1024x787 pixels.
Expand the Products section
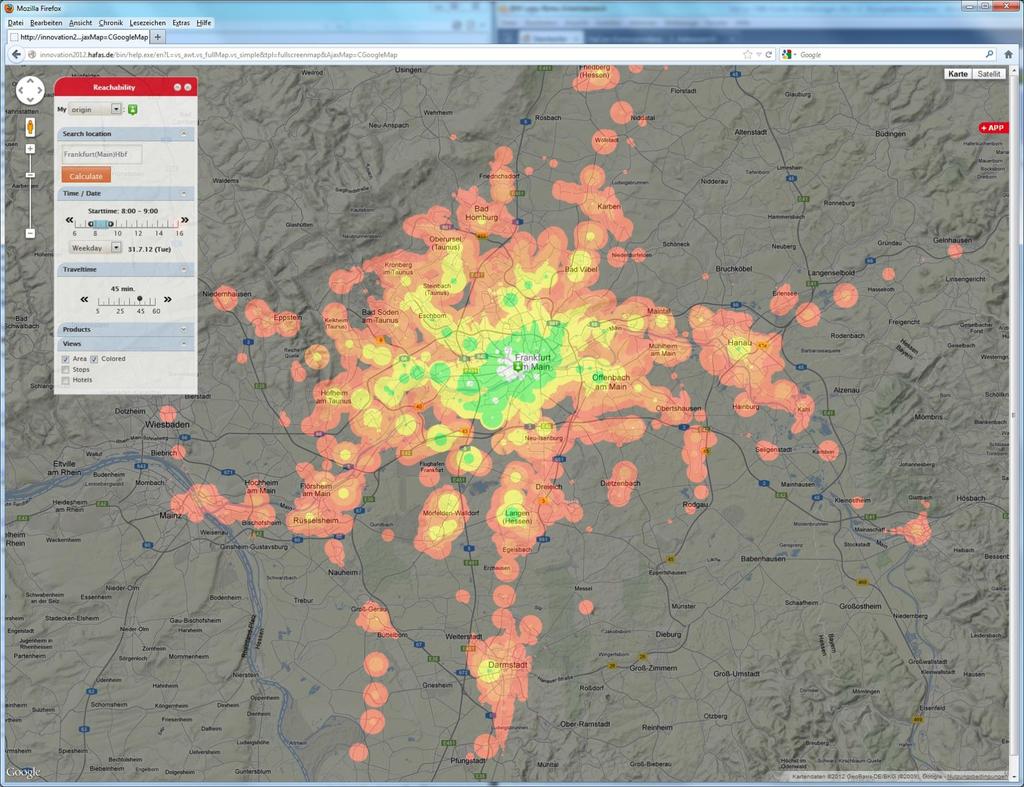184,329
